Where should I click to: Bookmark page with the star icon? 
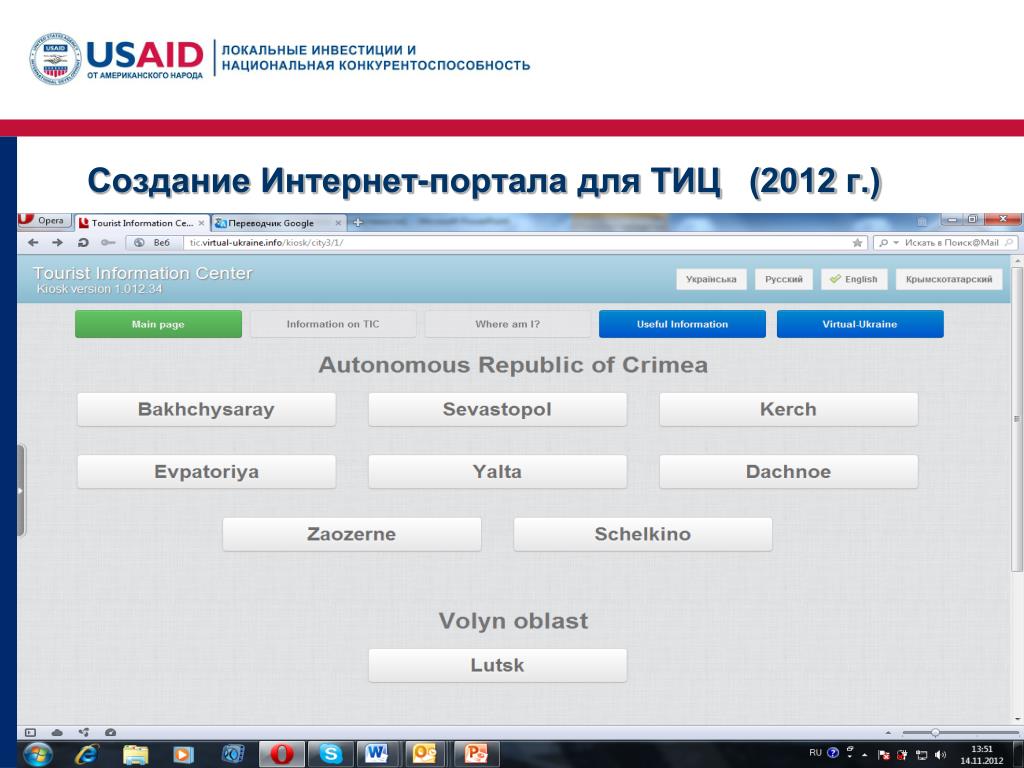(858, 243)
